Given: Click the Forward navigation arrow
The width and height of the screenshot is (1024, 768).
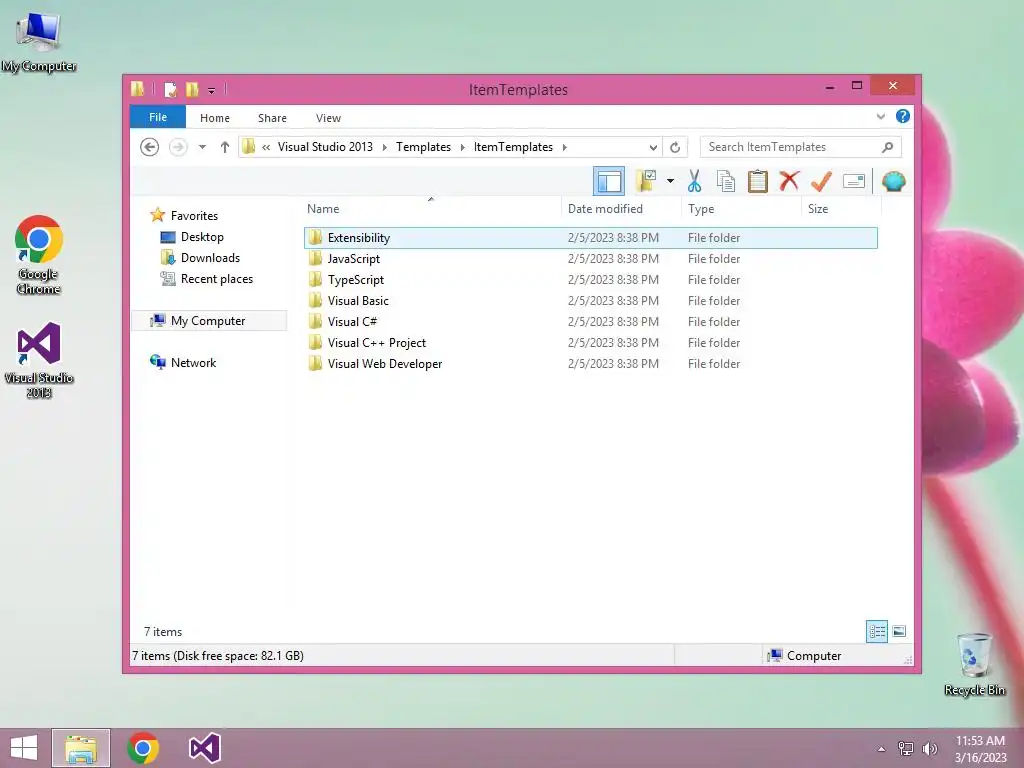Looking at the screenshot, I should pyautogui.click(x=178, y=147).
